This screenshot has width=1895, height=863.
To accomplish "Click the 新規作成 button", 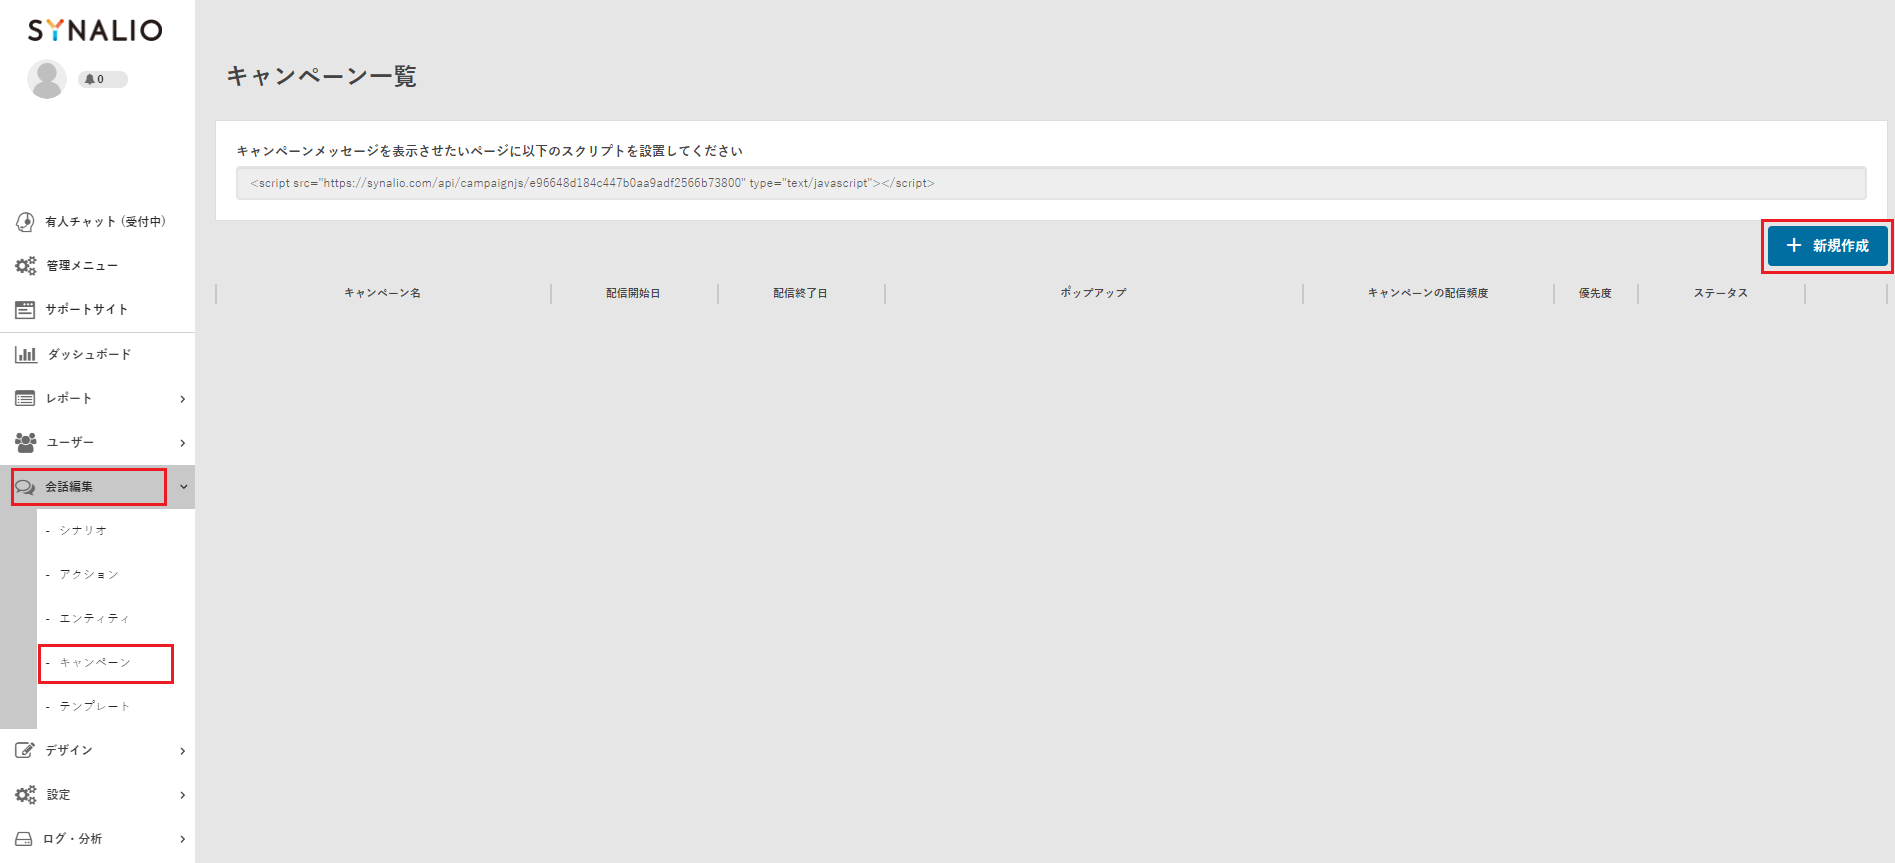I will point(1827,246).
